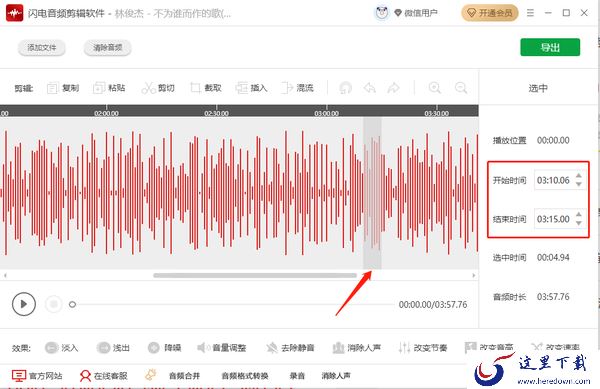Click the restore-all circular arrow icon
Viewport: 600px width, 389px height.
click(x=346, y=88)
